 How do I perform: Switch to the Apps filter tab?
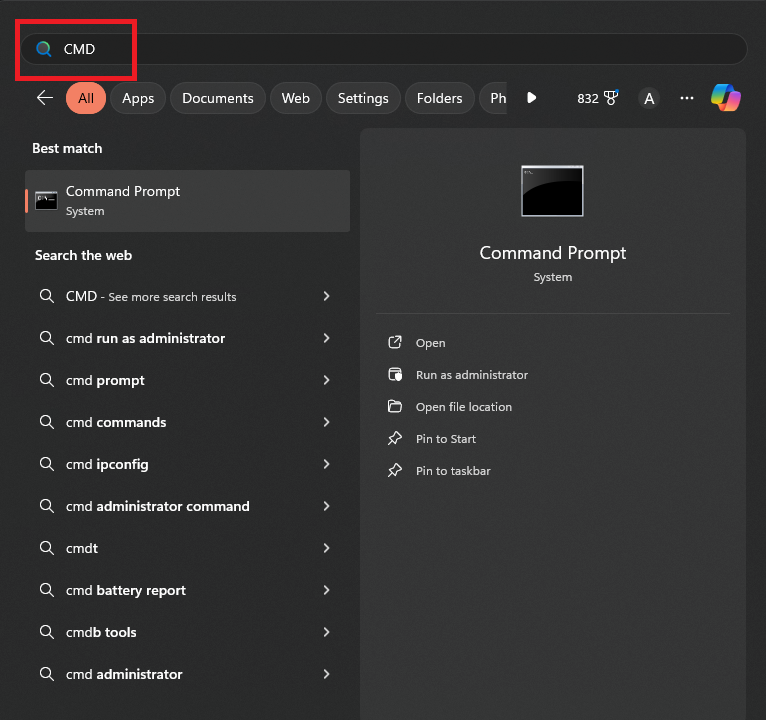click(138, 98)
